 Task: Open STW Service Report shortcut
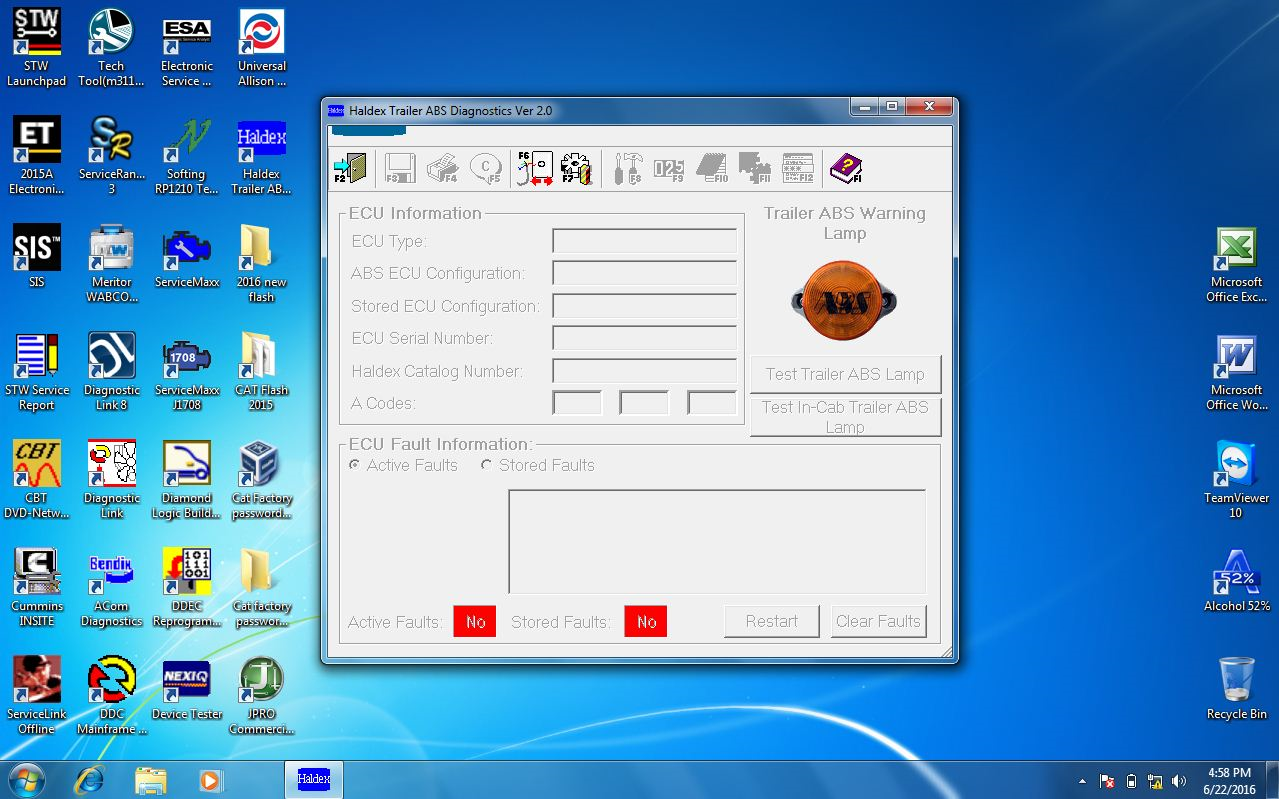click(37, 372)
